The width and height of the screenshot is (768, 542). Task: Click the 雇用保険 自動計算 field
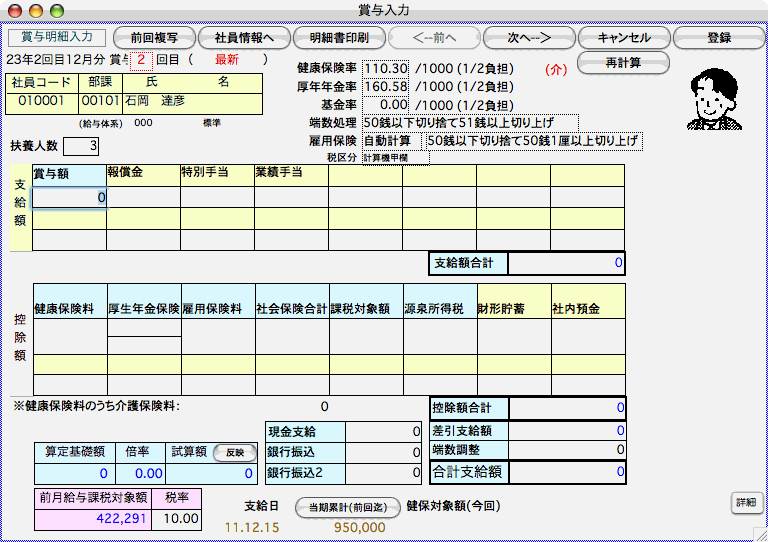tap(391, 140)
